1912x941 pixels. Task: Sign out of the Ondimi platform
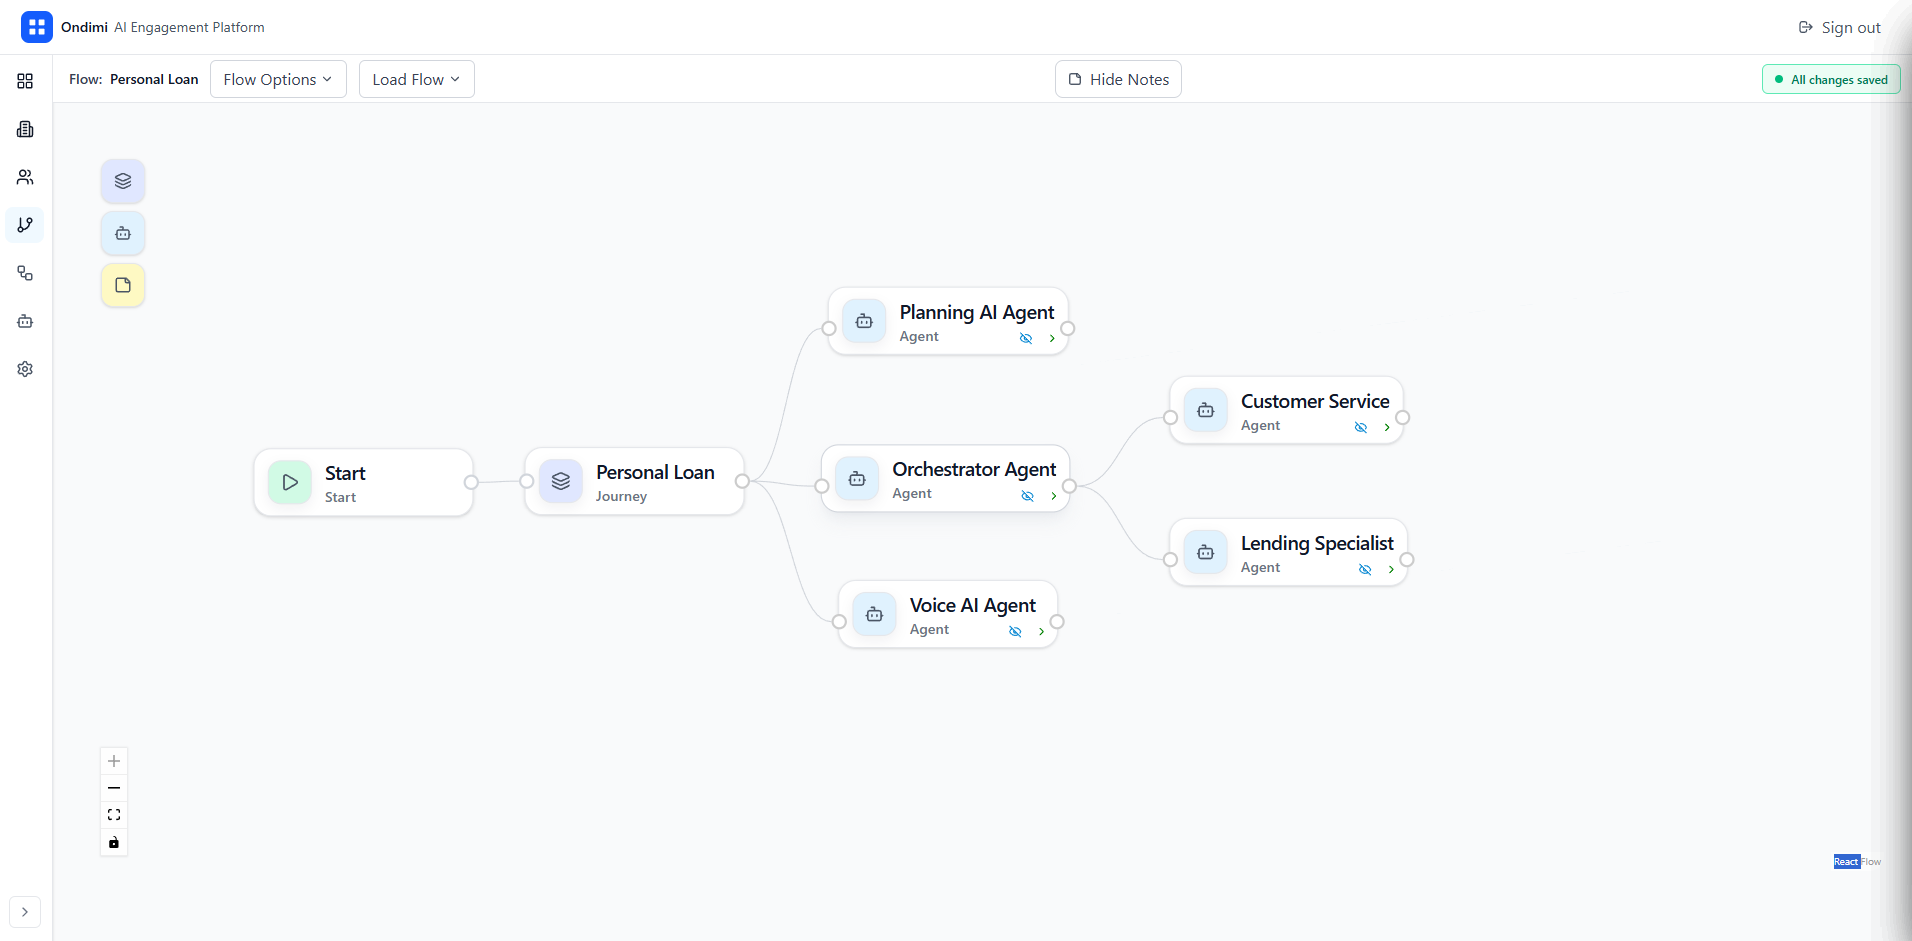click(1839, 27)
